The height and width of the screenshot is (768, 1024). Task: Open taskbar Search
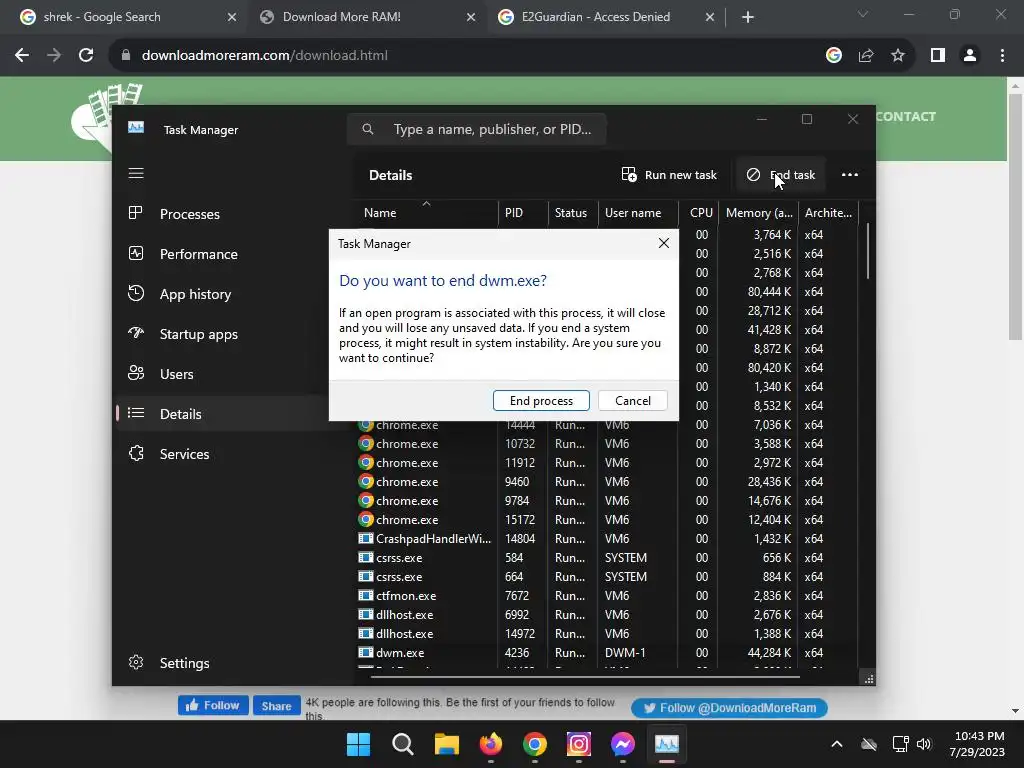[x=402, y=744]
